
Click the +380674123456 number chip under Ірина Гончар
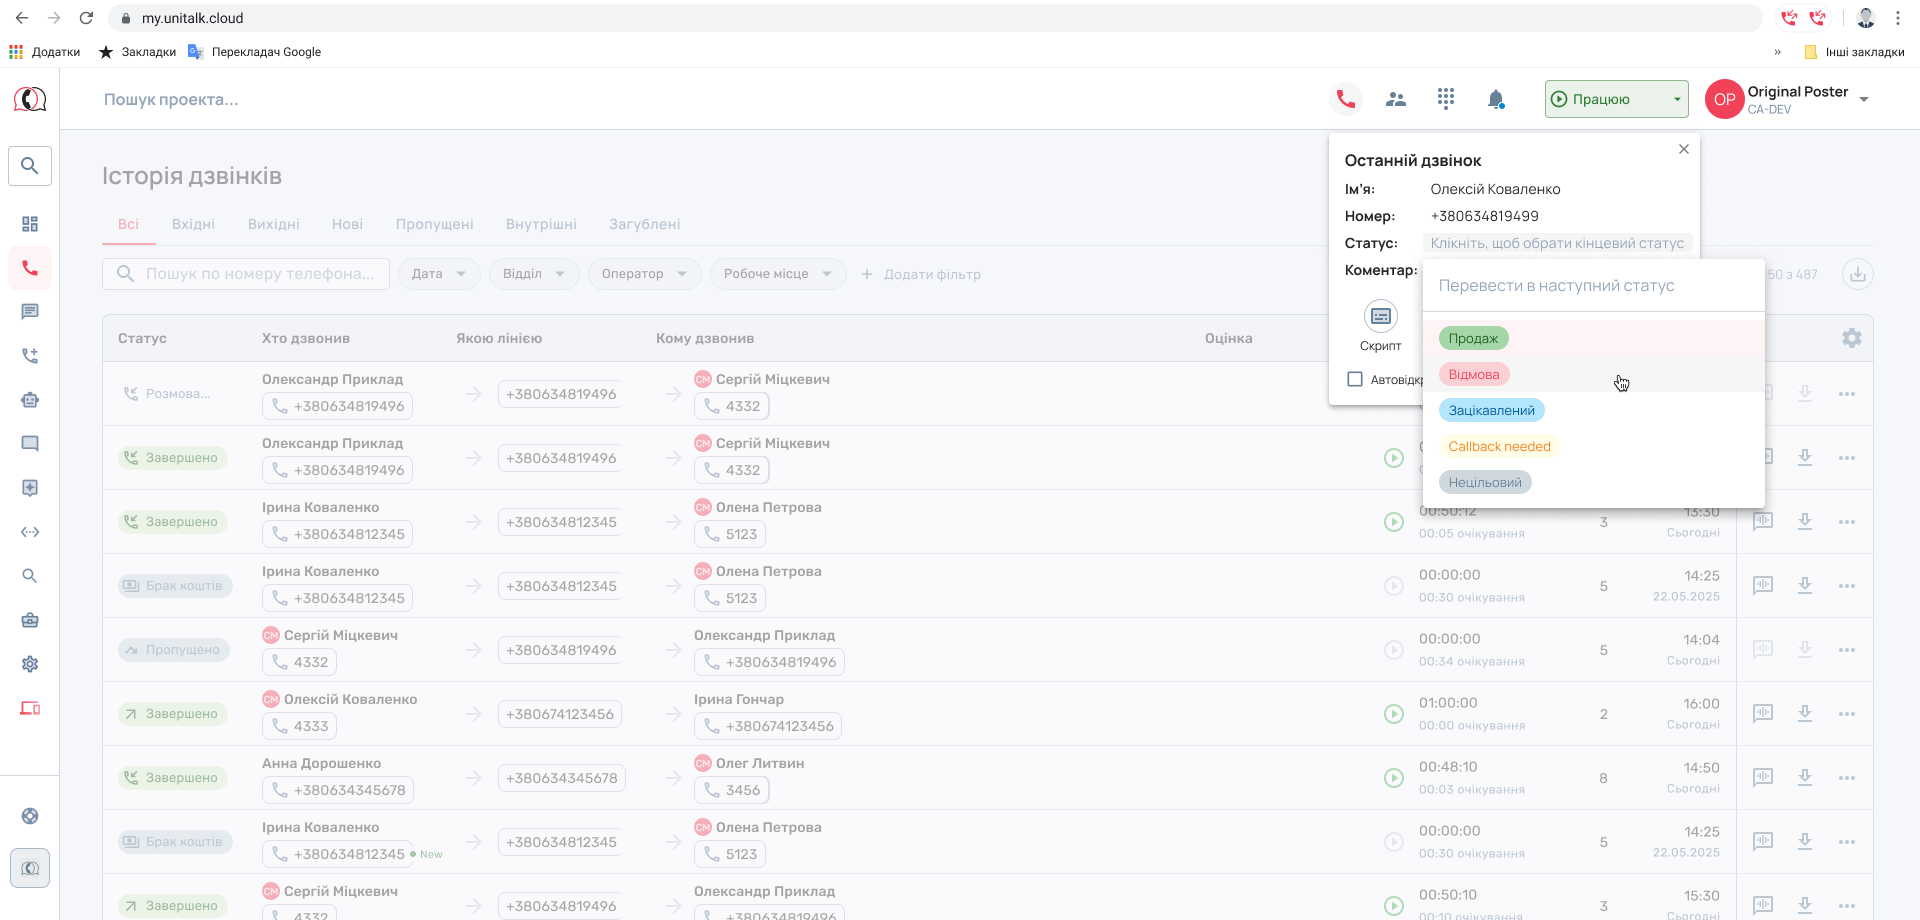pyautogui.click(x=768, y=726)
